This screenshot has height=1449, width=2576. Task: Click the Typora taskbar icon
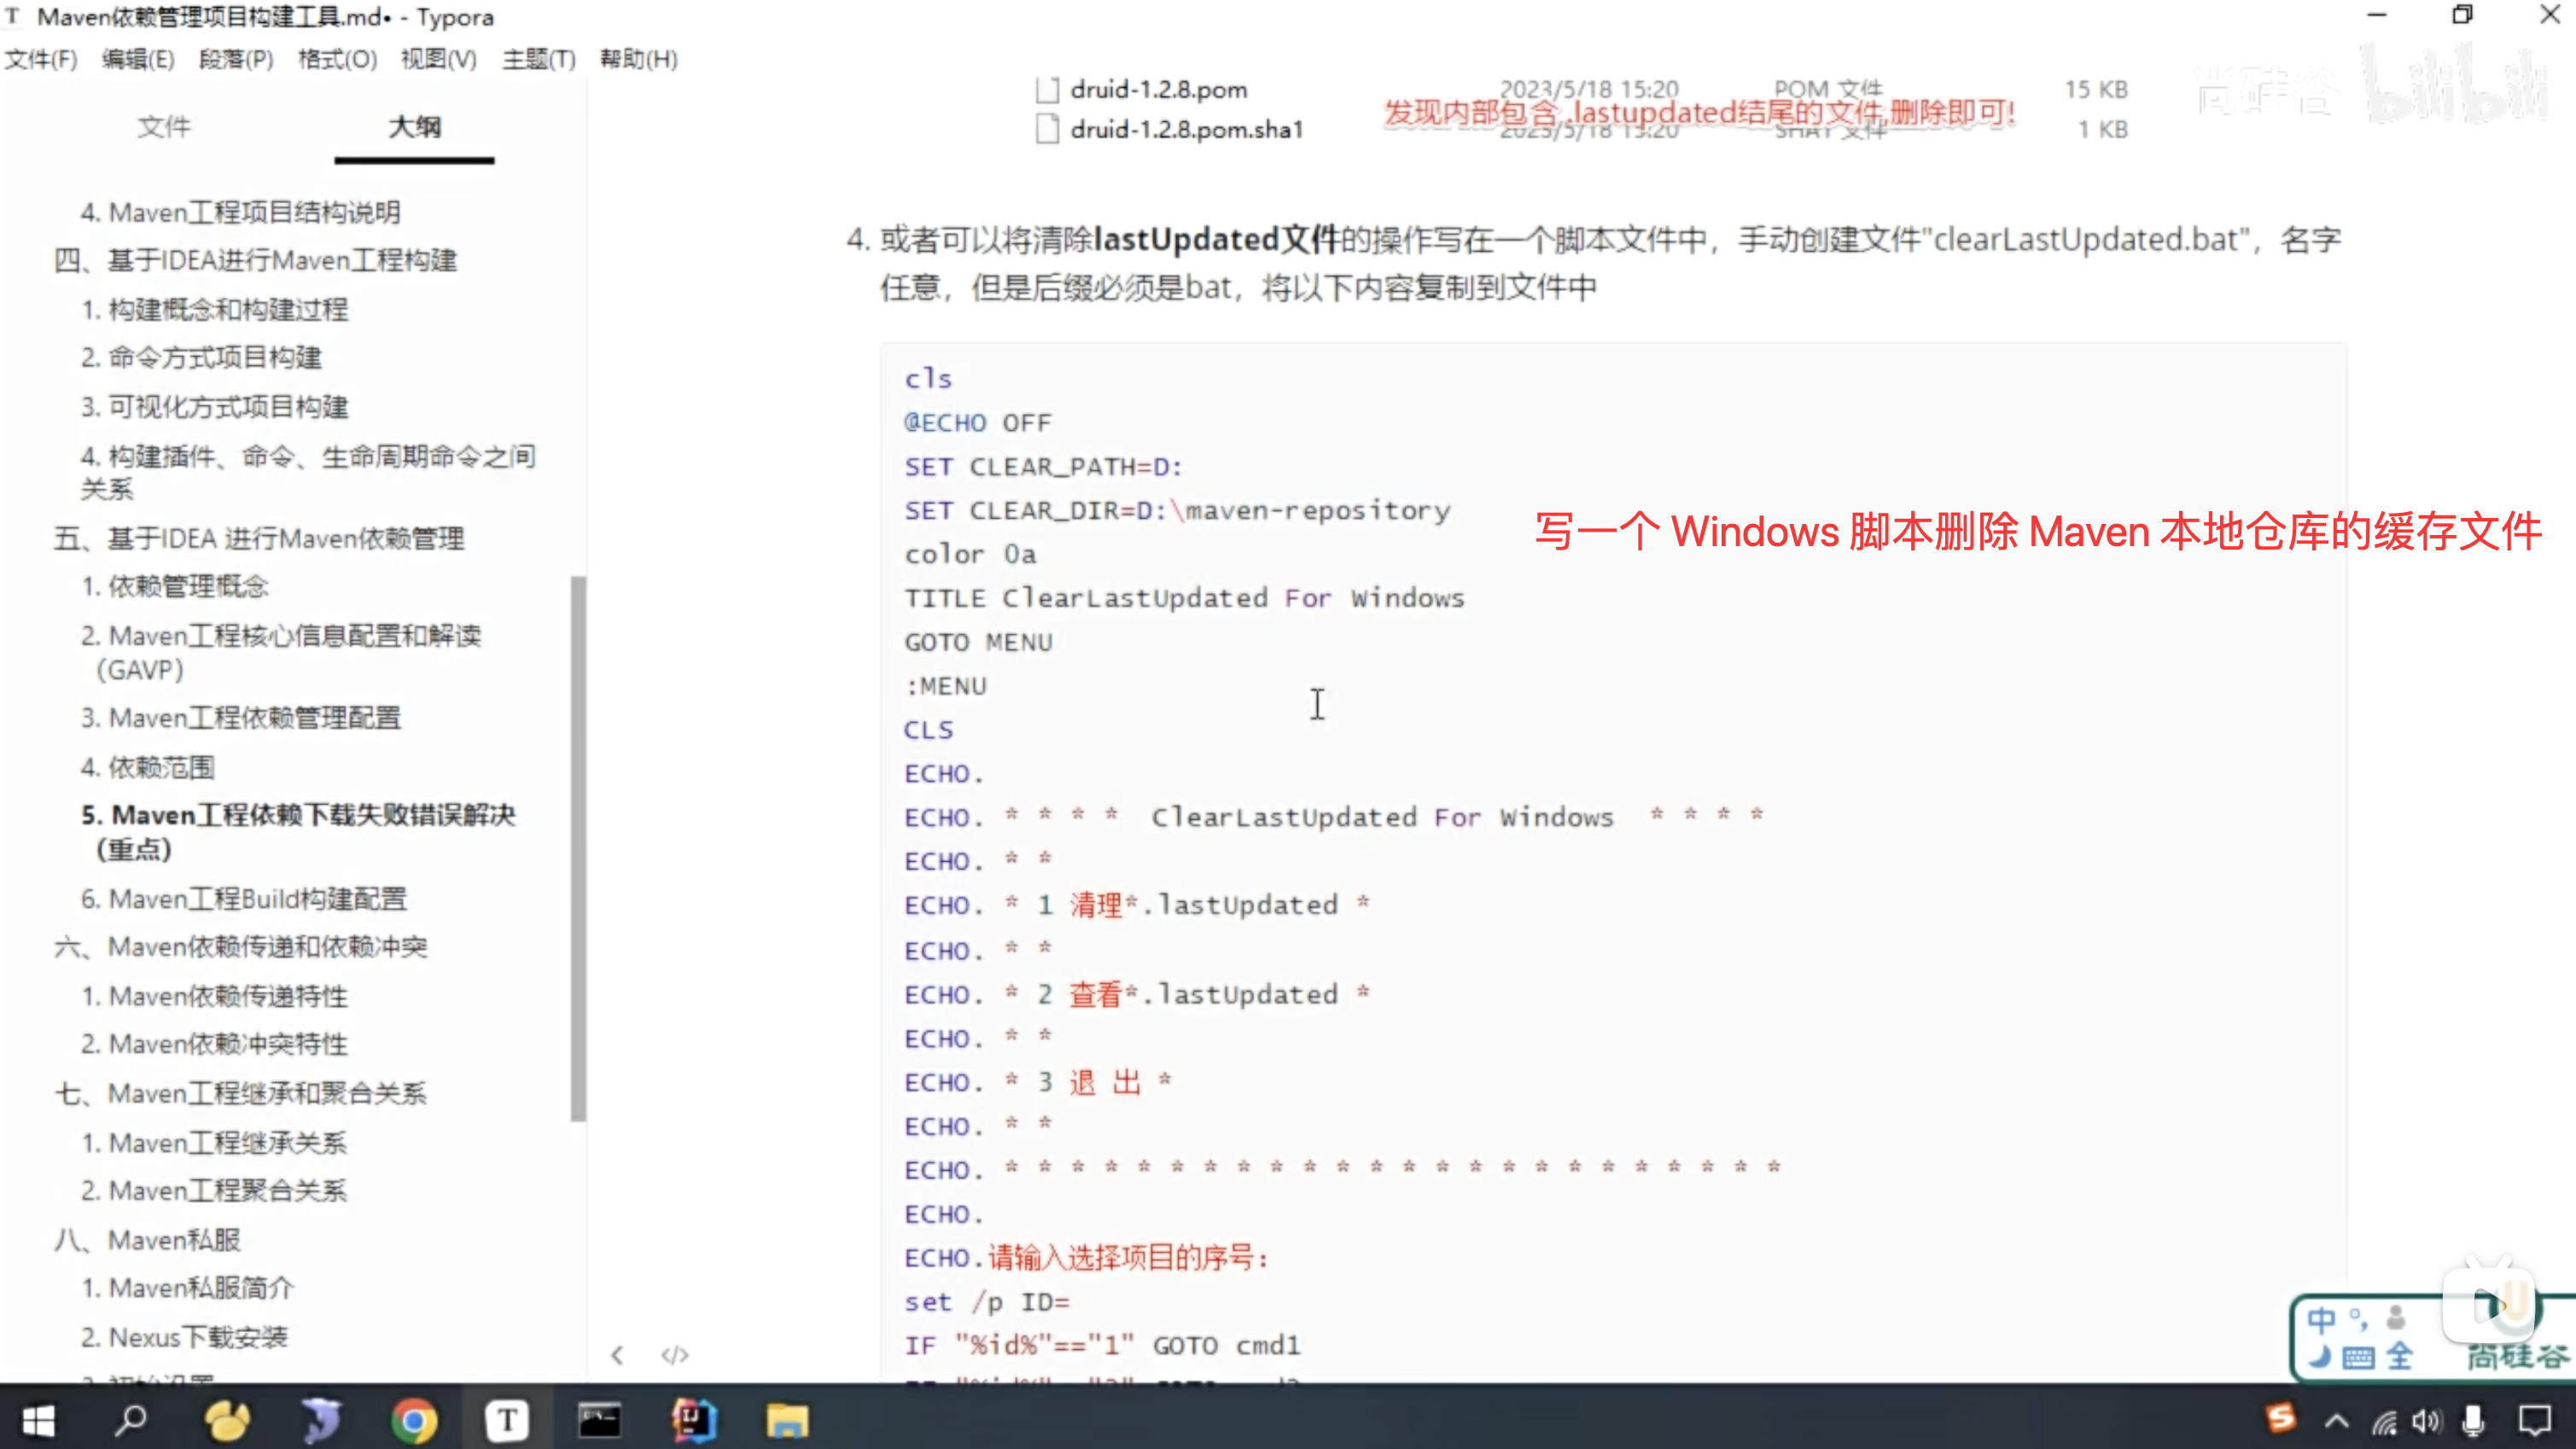click(507, 1420)
